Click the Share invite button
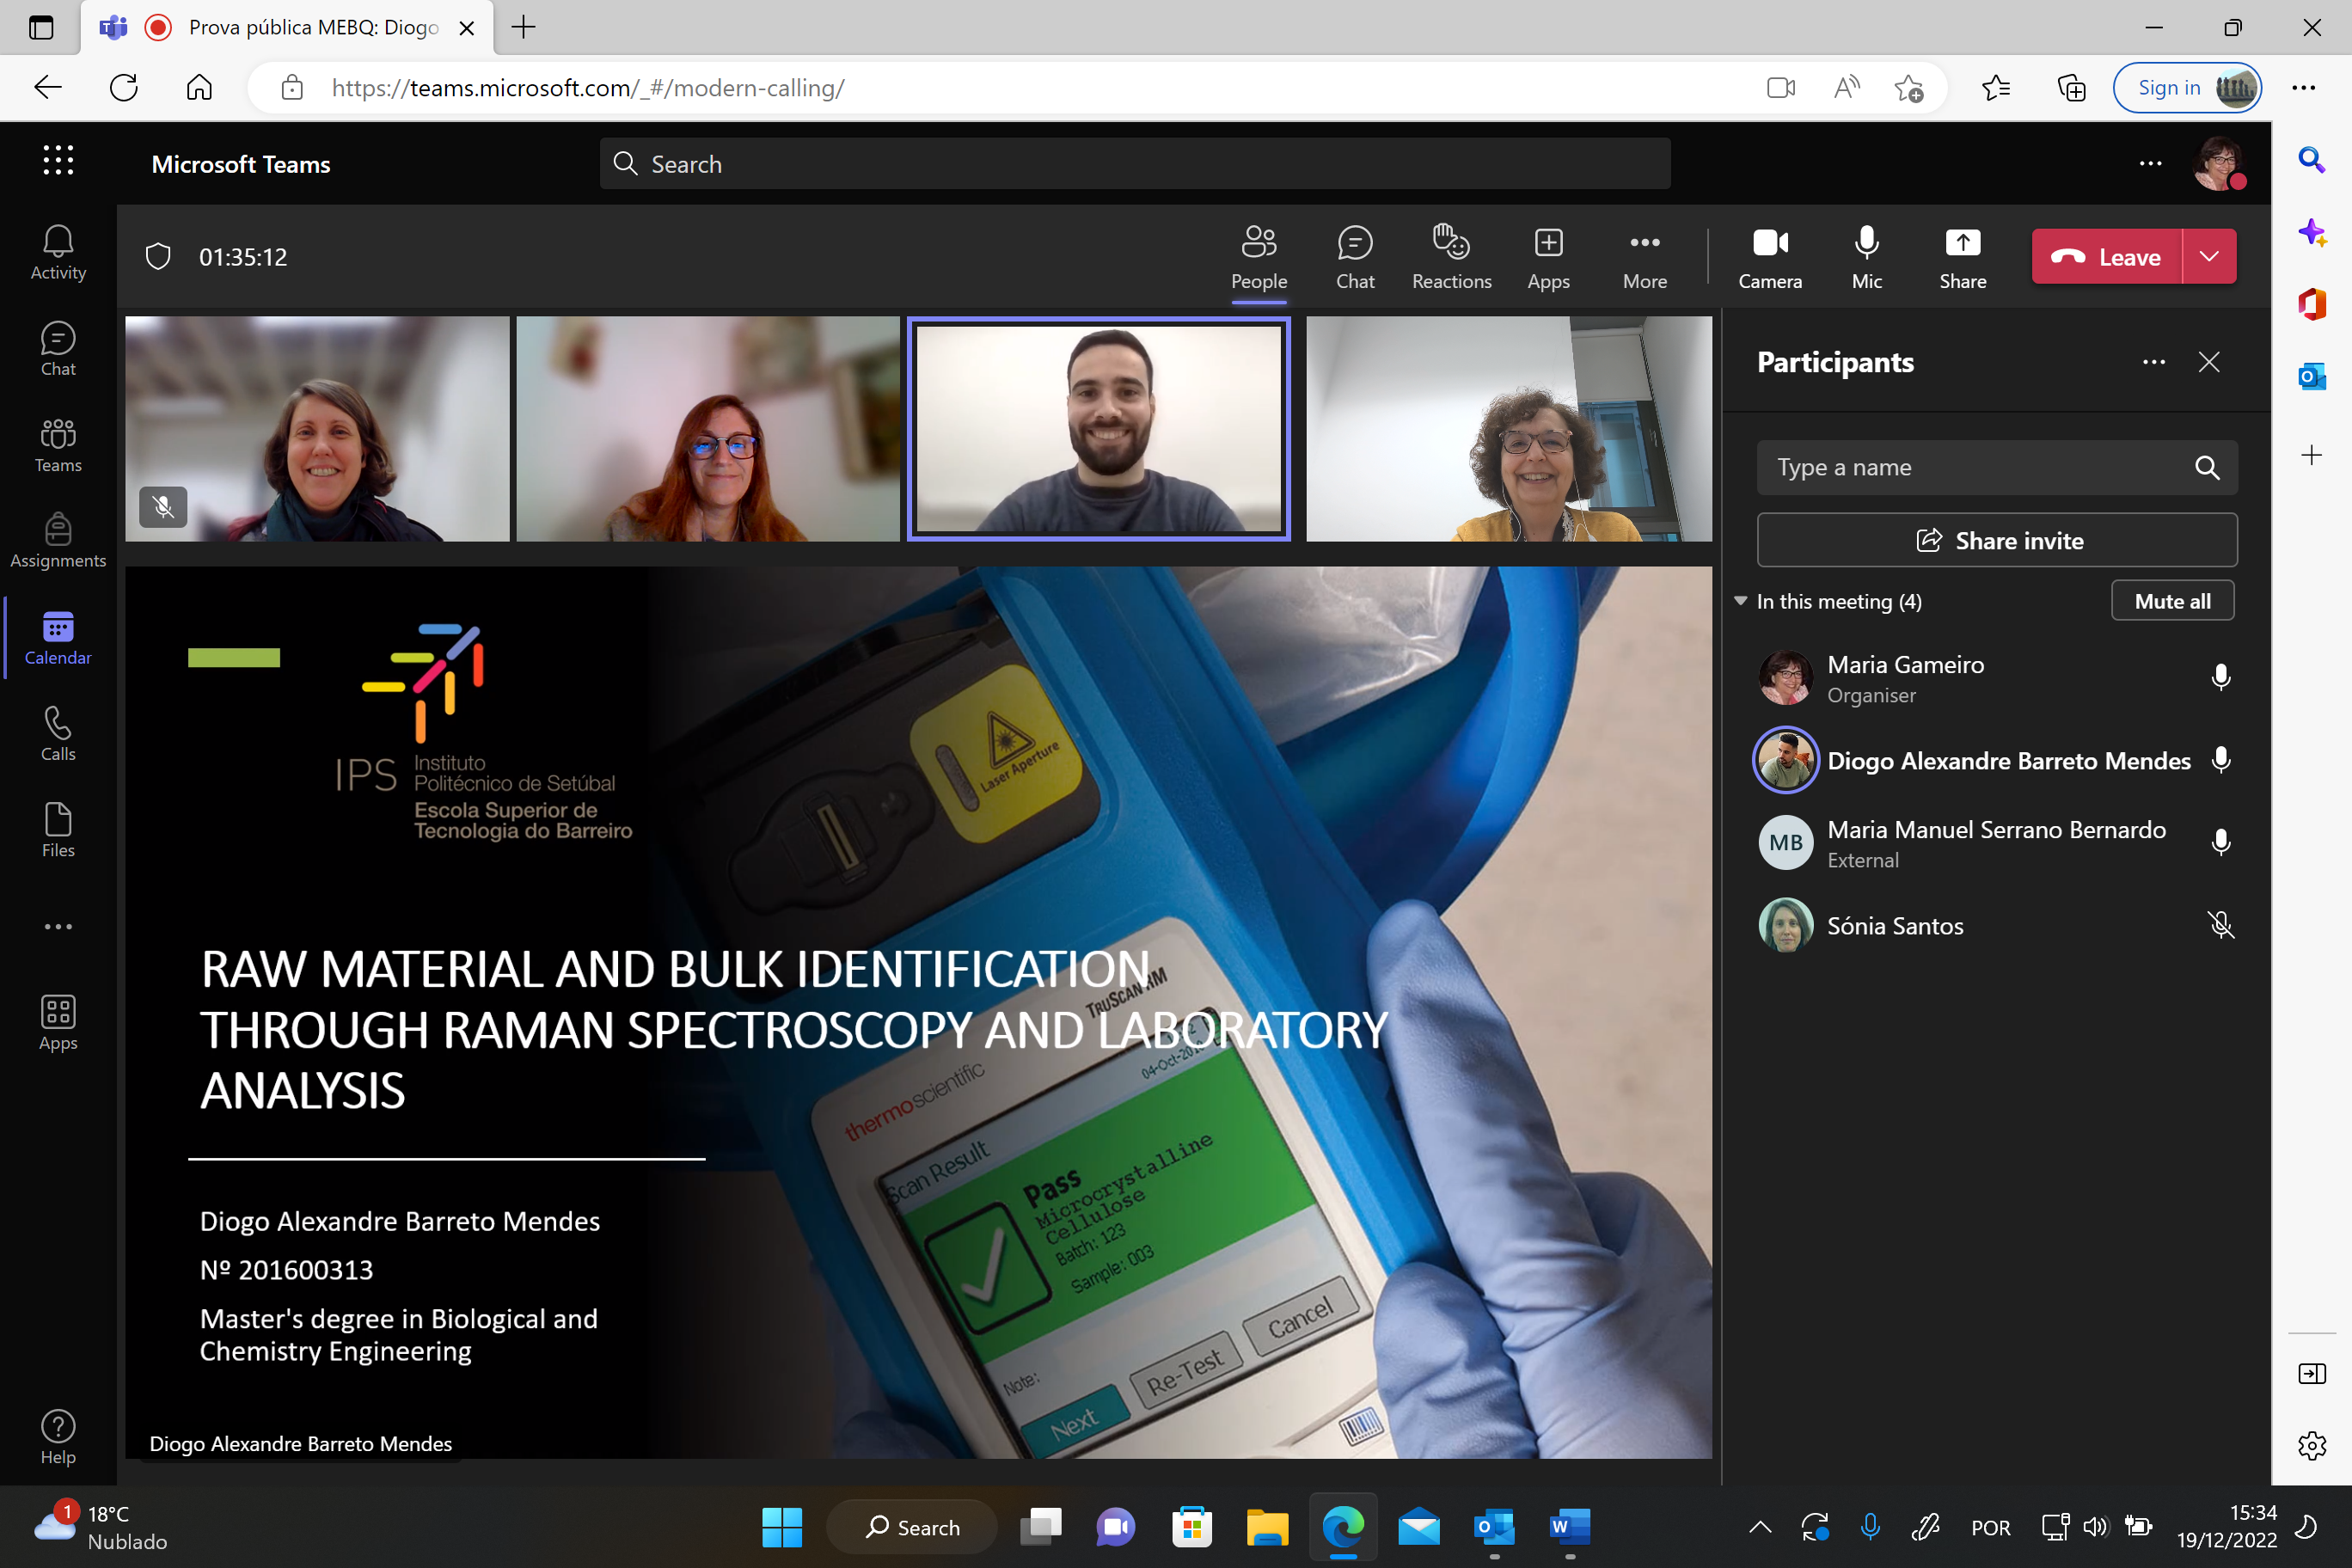 [1996, 540]
